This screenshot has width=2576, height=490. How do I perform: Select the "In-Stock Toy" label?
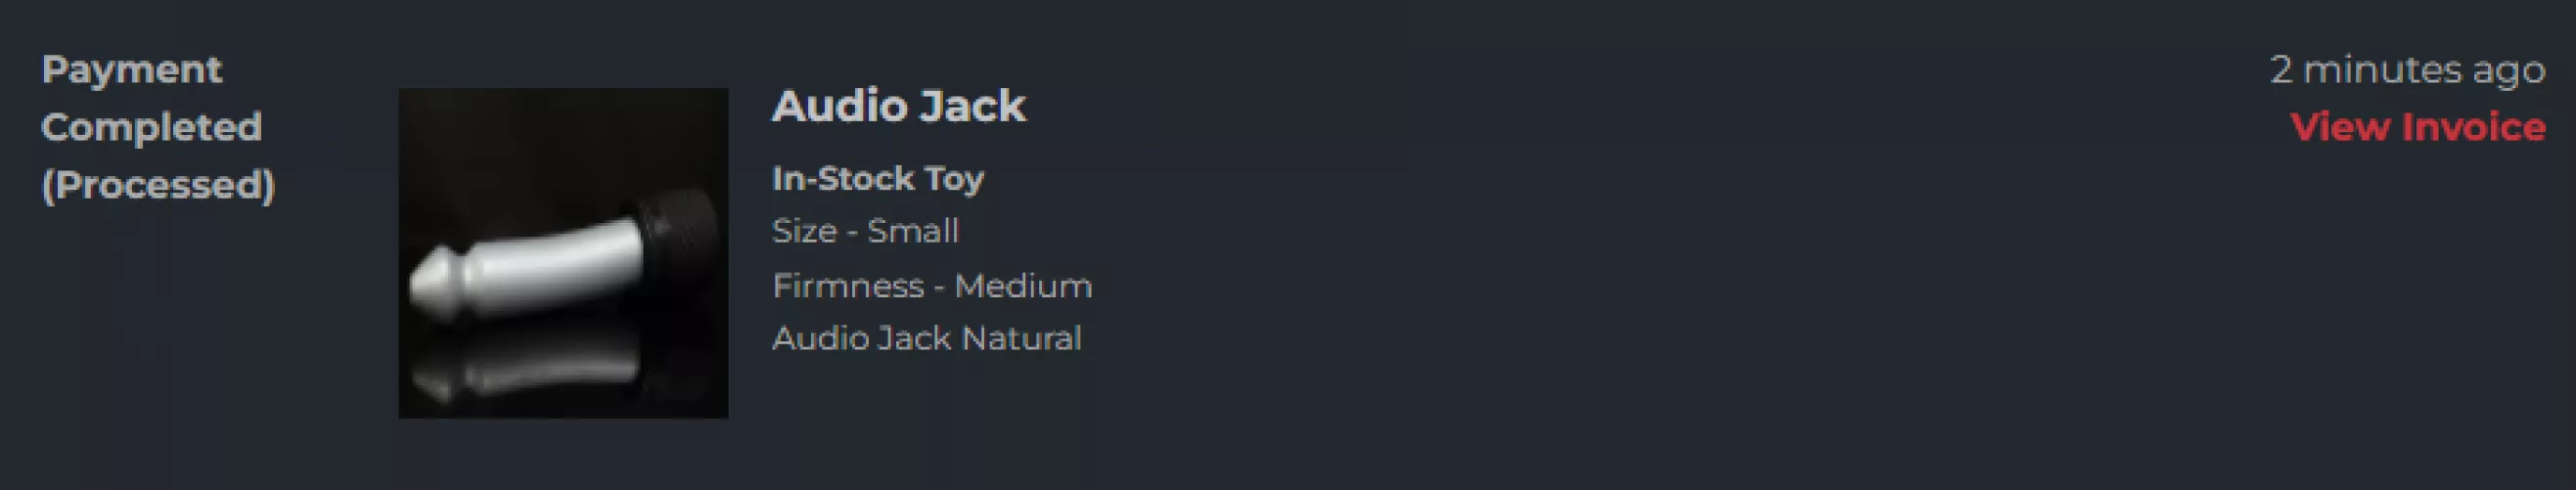[x=877, y=178]
